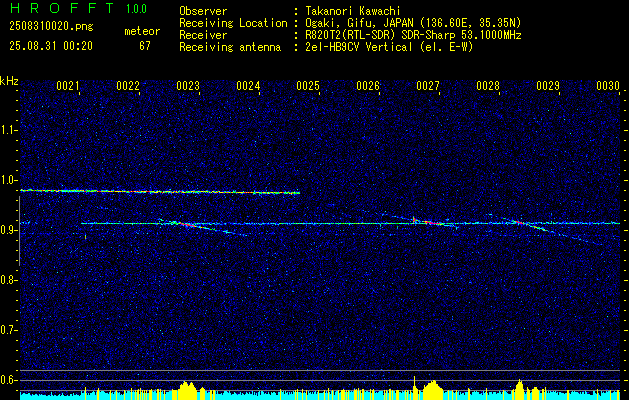Click the HROFFT title text
This screenshot has width=629, height=400.
click(62, 8)
